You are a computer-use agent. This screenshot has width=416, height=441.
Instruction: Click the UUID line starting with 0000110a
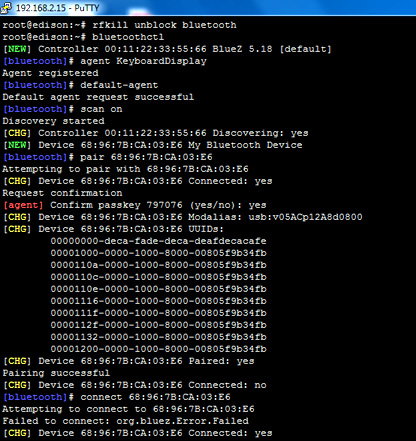tap(159, 265)
